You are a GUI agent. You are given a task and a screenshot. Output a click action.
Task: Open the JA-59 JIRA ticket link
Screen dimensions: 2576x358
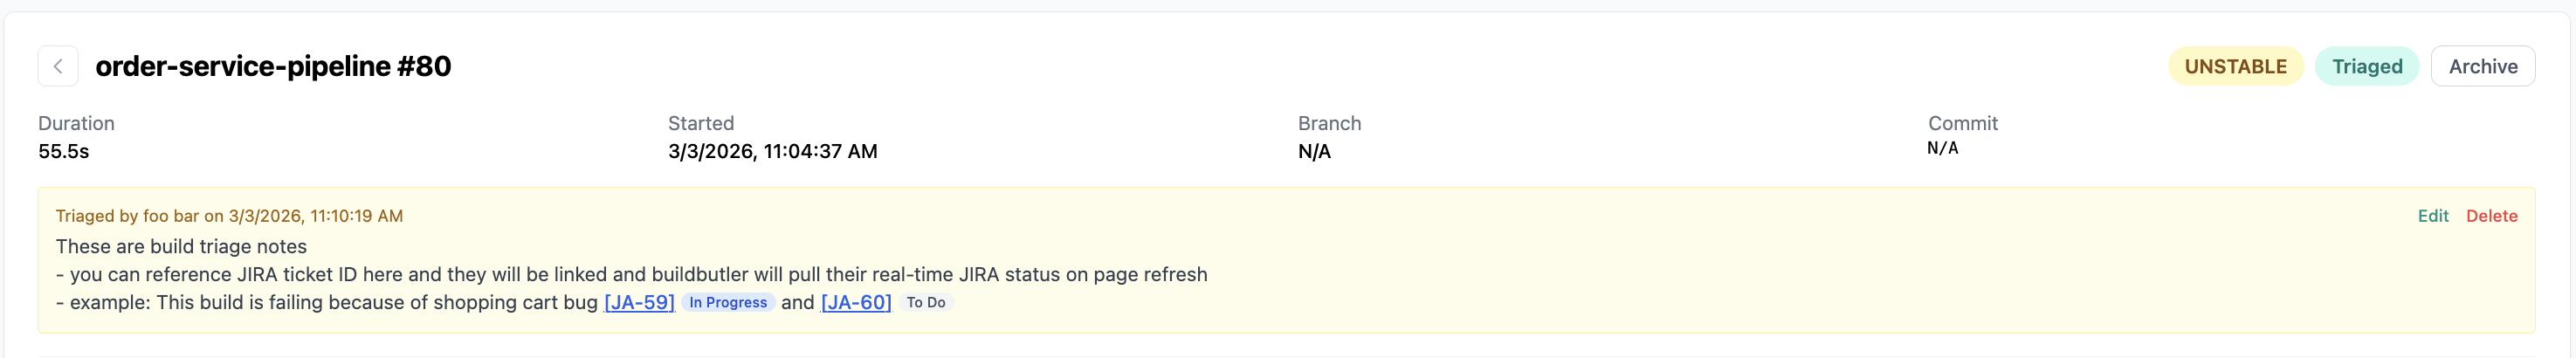click(x=639, y=302)
